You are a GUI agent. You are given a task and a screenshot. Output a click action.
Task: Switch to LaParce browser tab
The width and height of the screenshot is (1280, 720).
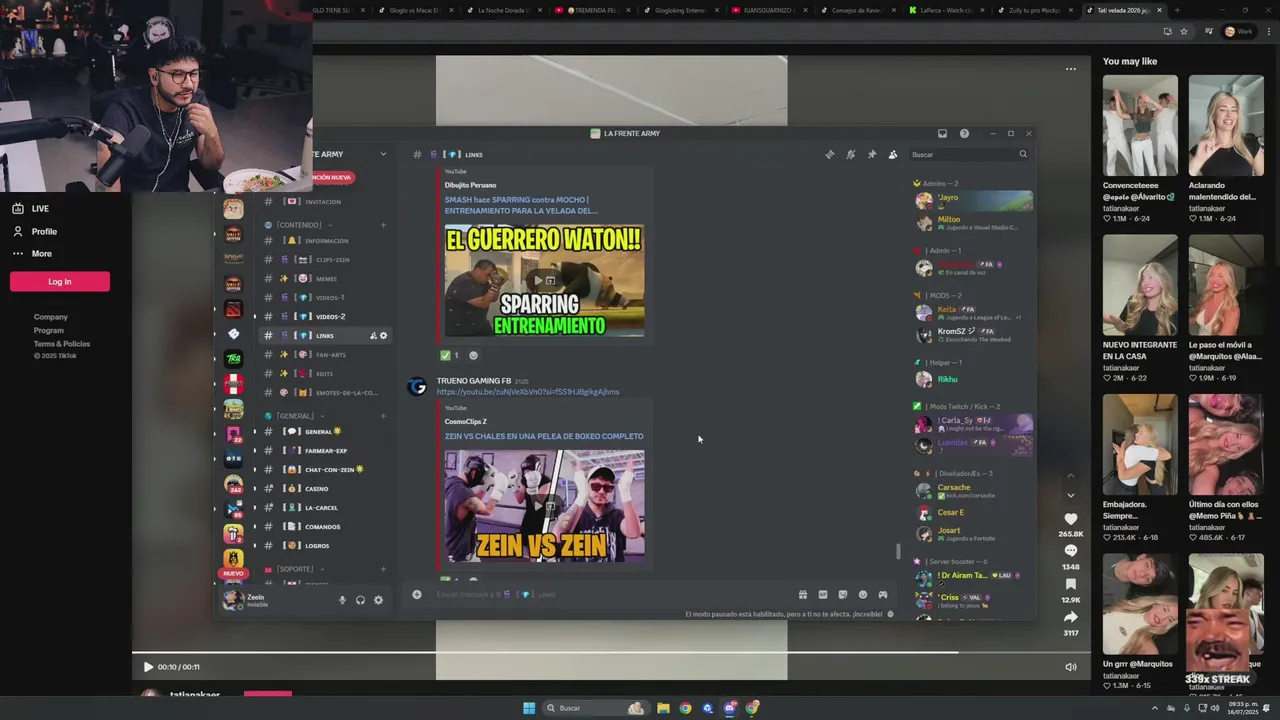click(947, 10)
